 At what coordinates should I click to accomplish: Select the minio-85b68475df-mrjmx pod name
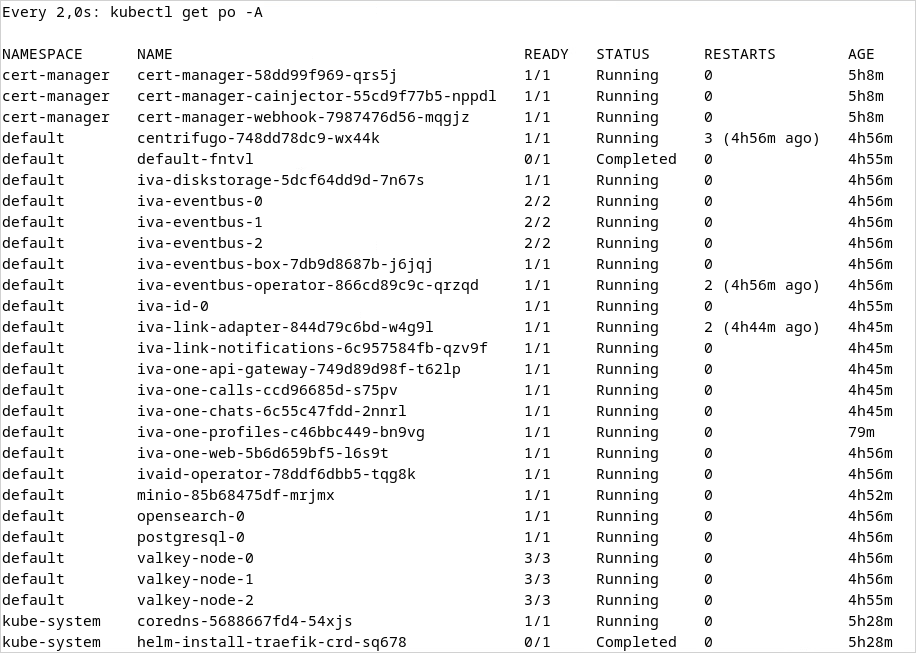[x=235, y=495]
